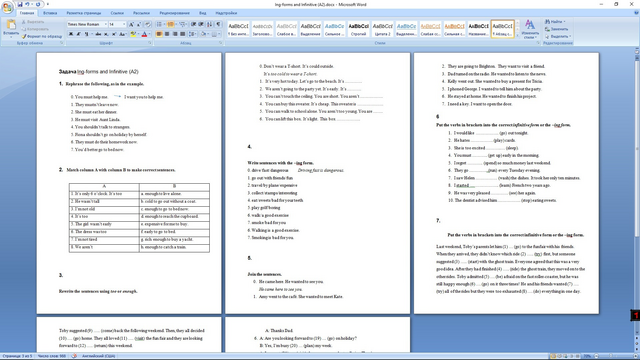
Task: Click the Undo arrow in quick access
Action: tap(27, 4)
